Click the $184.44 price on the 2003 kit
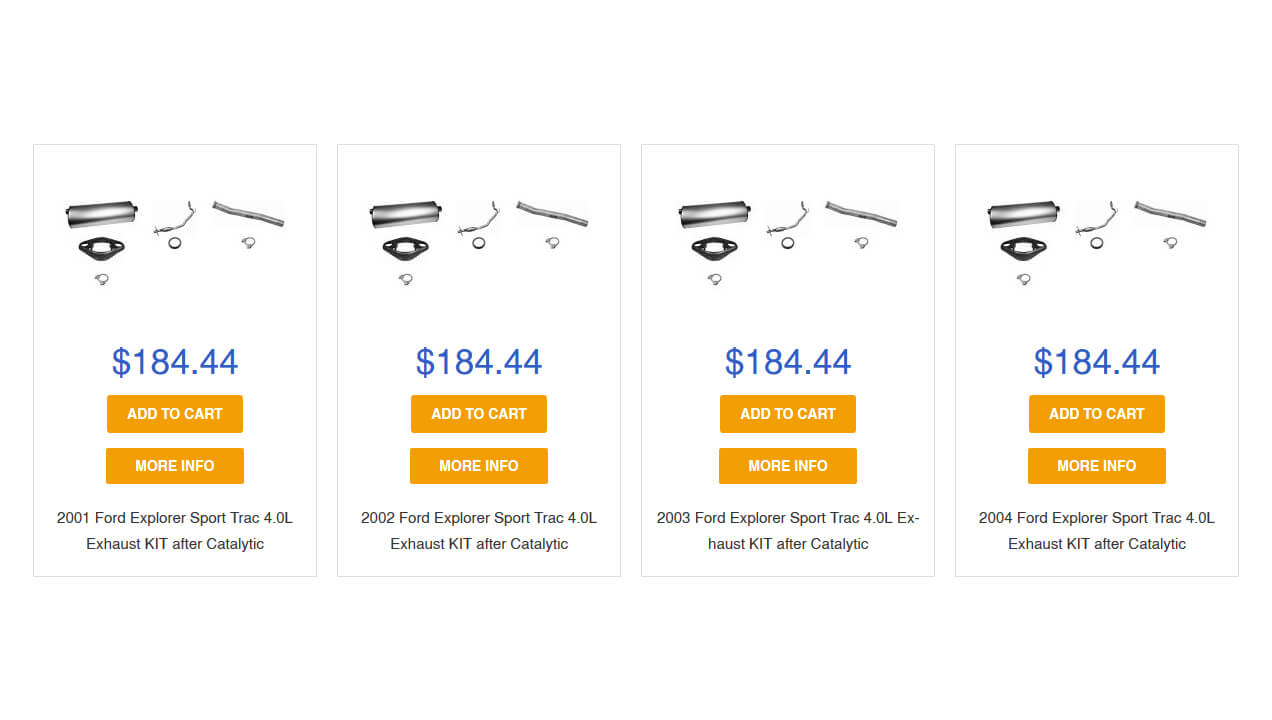This screenshot has height=720, width=1272. coord(787,361)
